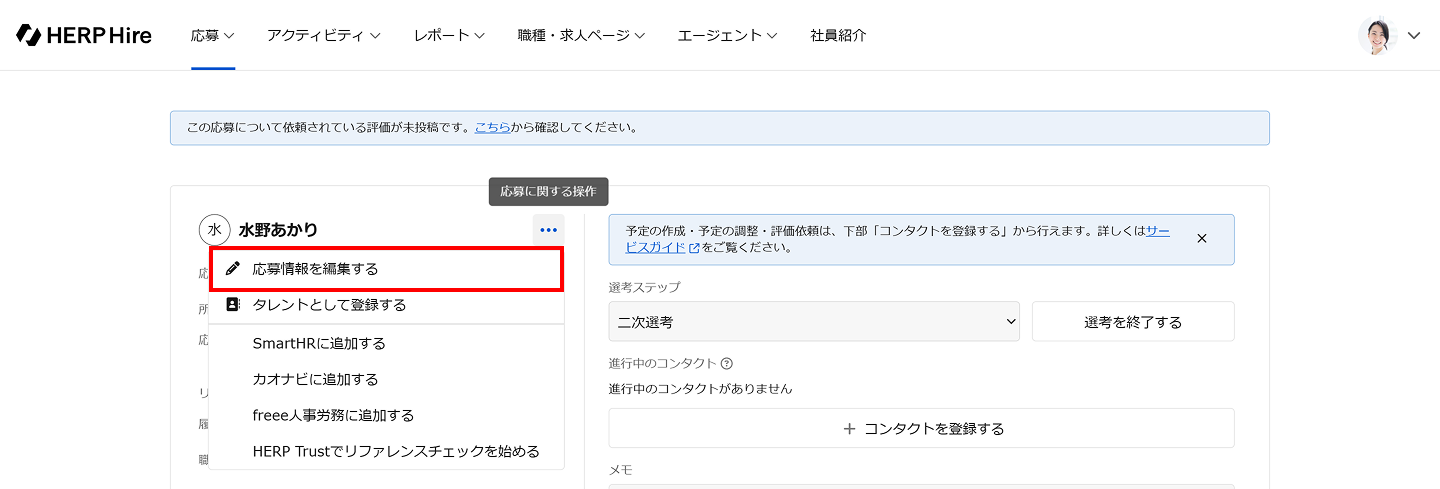This screenshot has height=489, width=1440.
Task: Open the 選考ステップ select box
Action: click(814, 322)
